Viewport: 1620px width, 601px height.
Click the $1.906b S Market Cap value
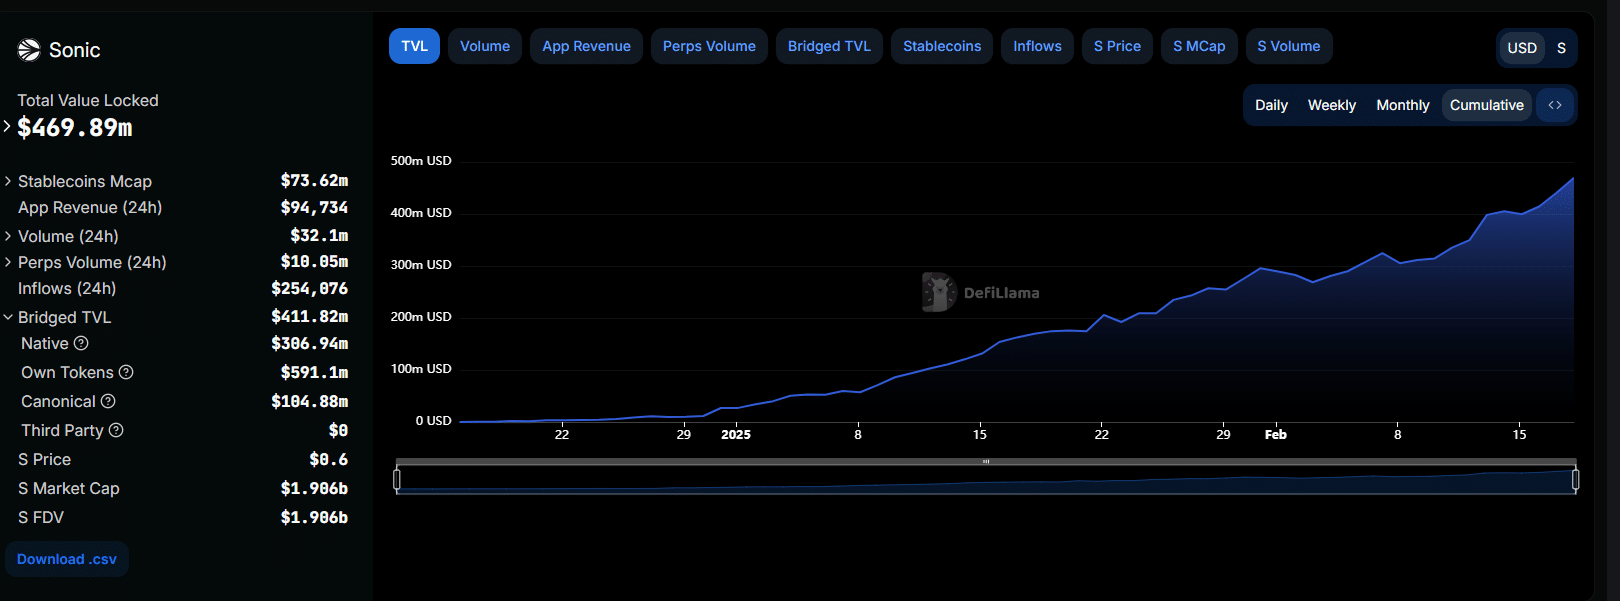(x=314, y=488)
